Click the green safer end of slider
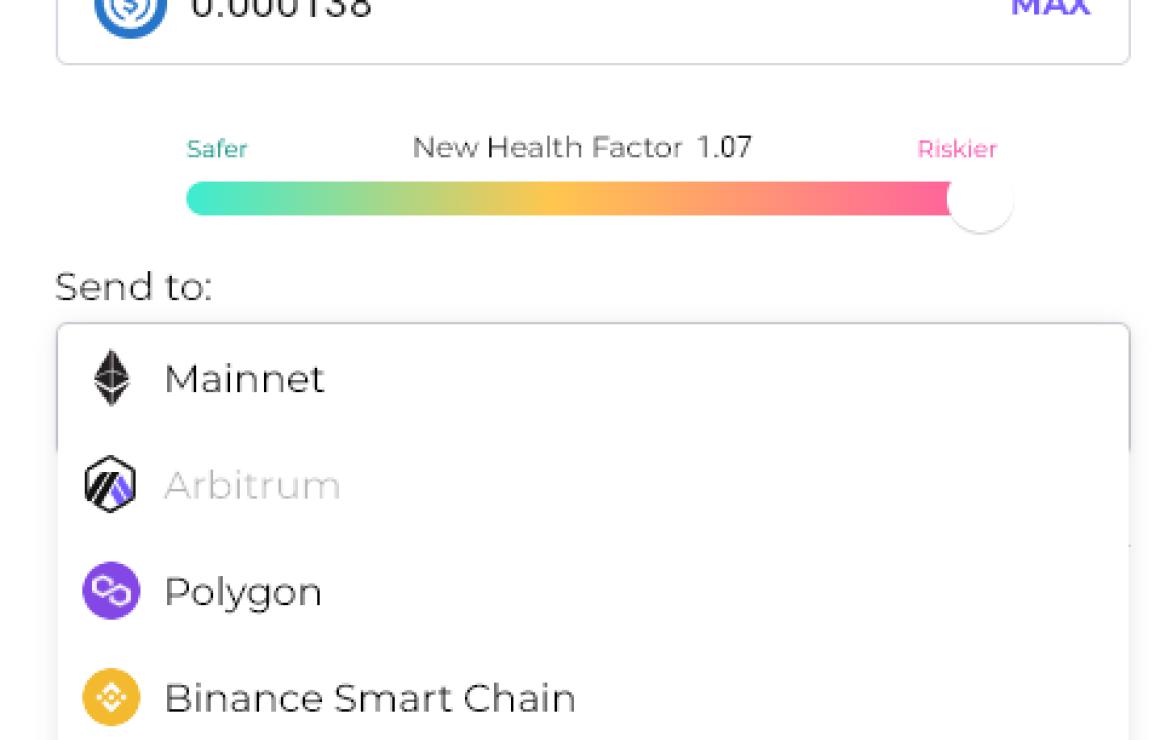 [x=215, y=198]
